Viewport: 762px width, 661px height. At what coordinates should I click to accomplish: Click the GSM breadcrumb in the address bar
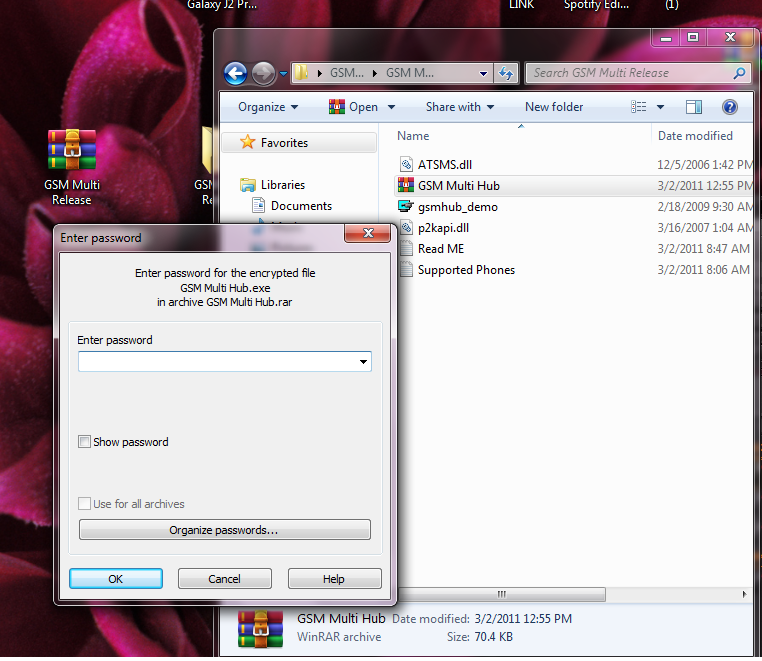point(346,73)
